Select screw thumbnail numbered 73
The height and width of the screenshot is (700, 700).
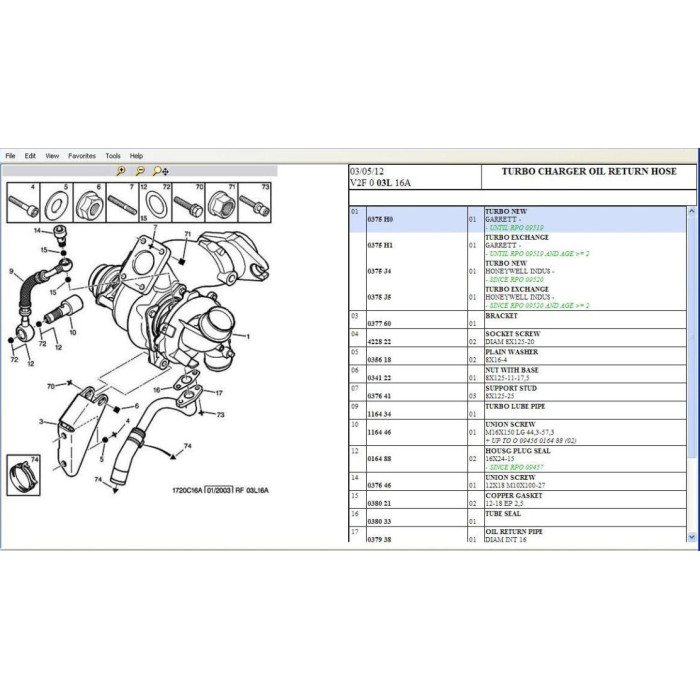pos(254,202)
